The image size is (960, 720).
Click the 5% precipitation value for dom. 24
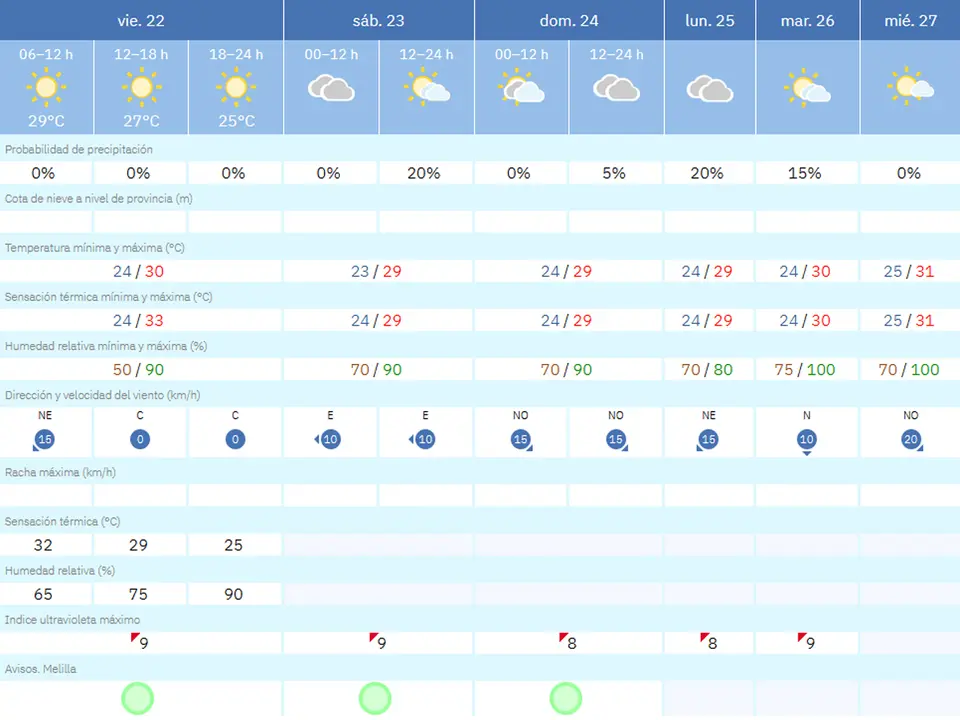click(614, 173)
